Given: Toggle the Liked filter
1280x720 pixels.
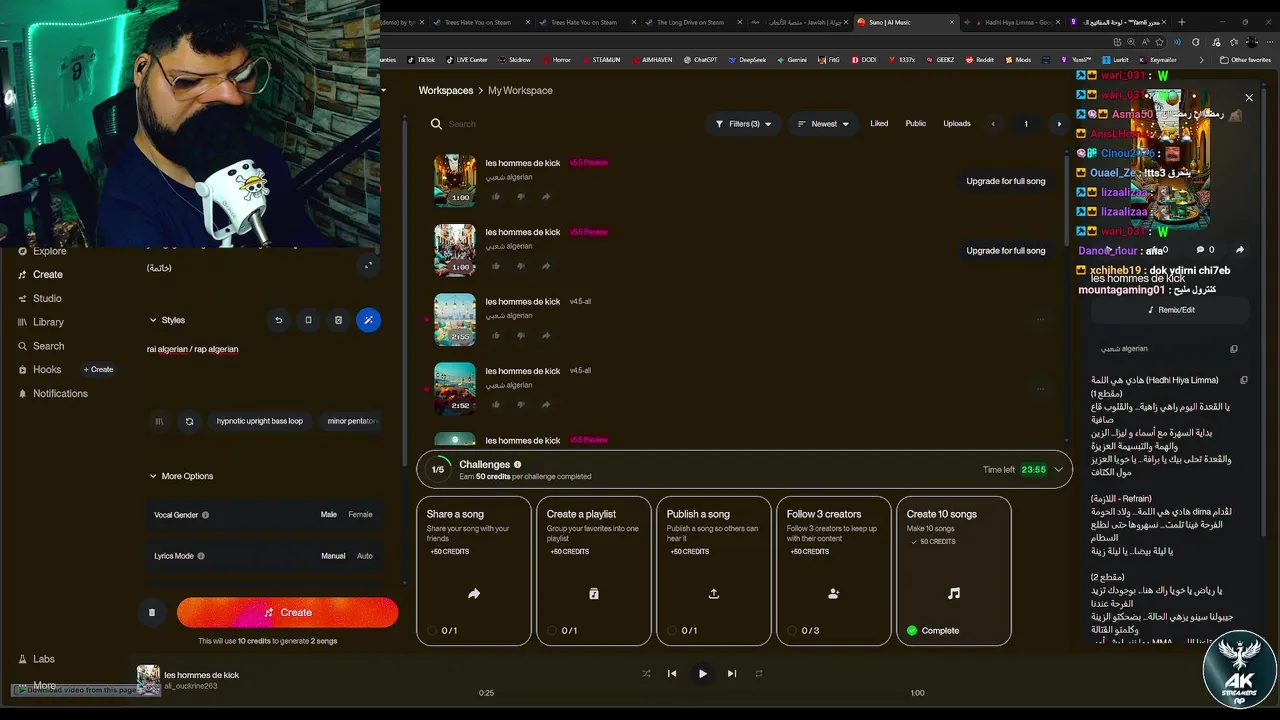Looking at the screenshot, I should (879, 124).
